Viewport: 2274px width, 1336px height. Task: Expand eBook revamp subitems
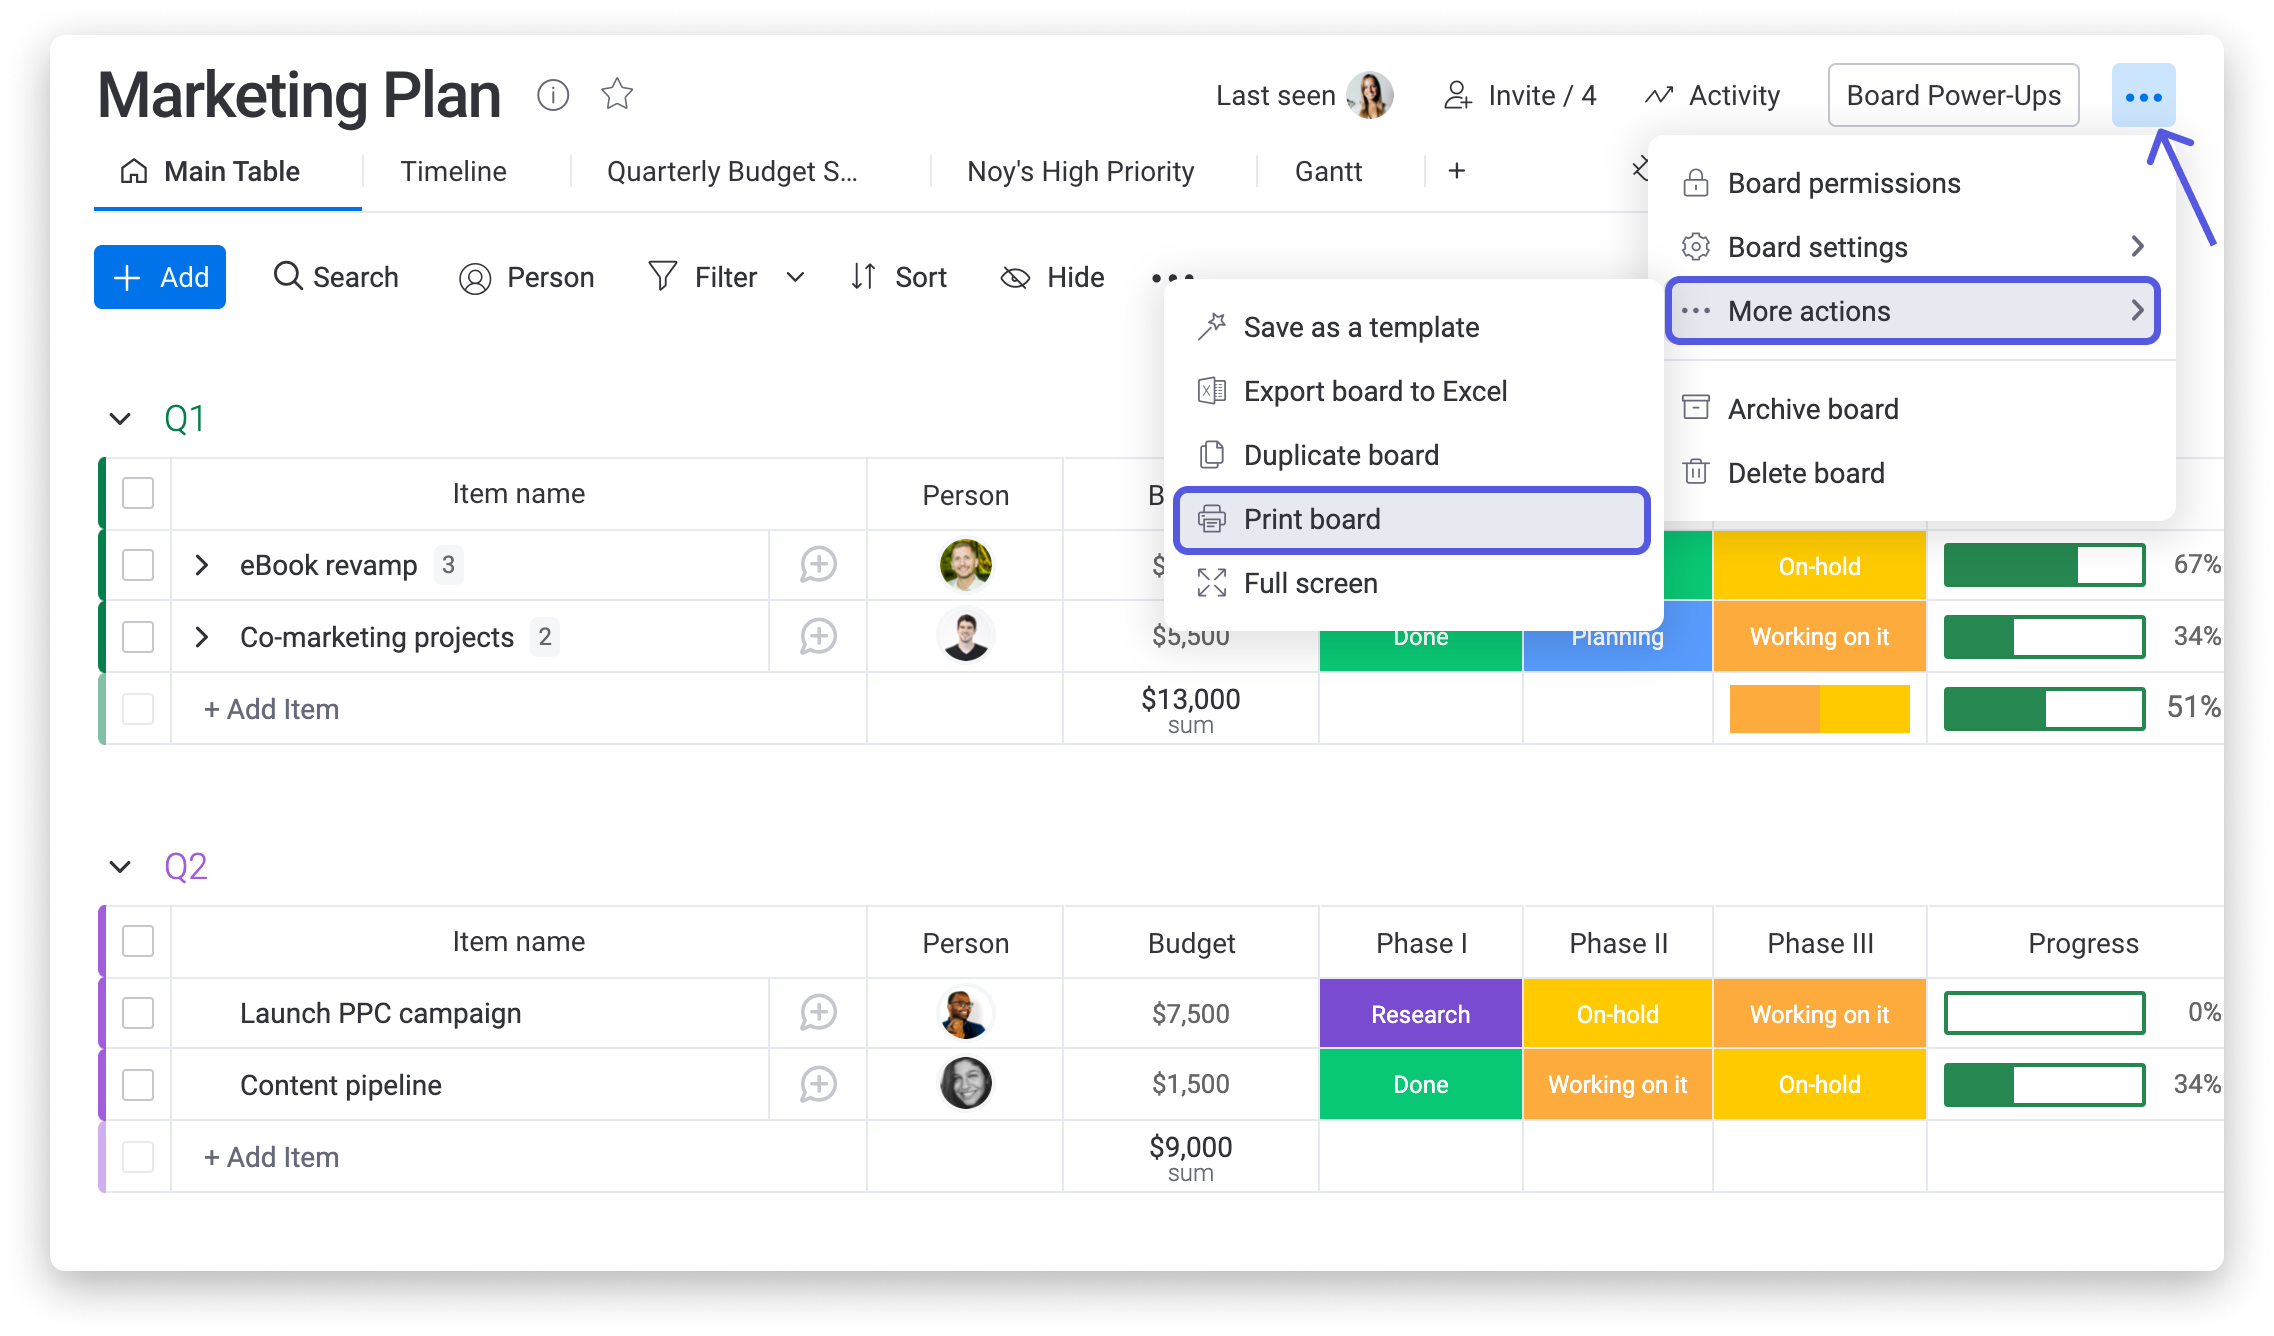[x=201, y=565]
